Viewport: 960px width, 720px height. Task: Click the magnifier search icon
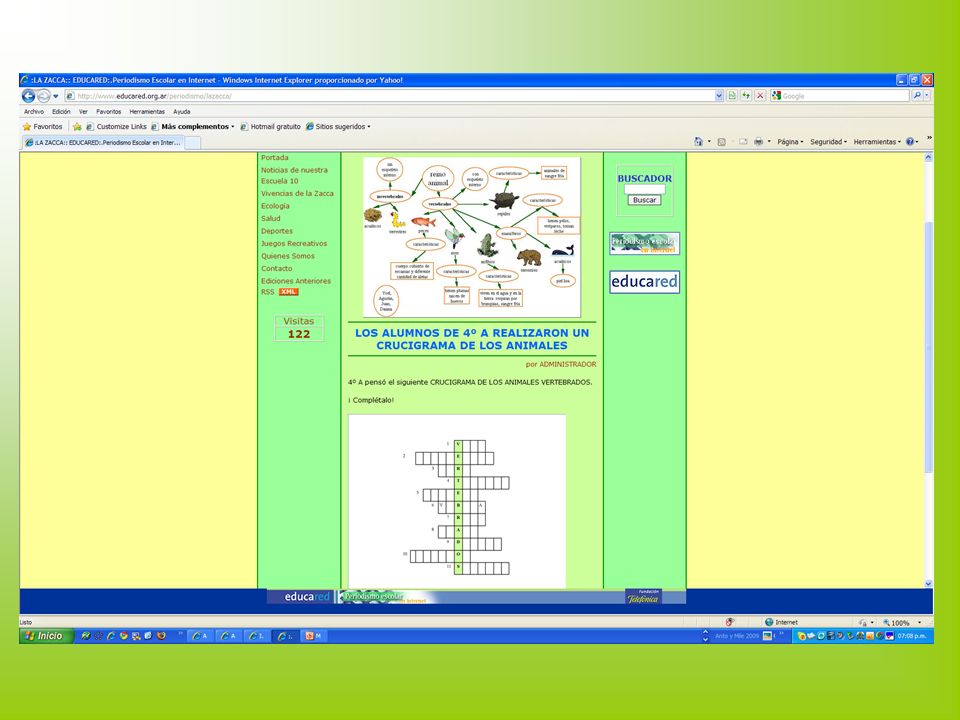tap(917, 96)
